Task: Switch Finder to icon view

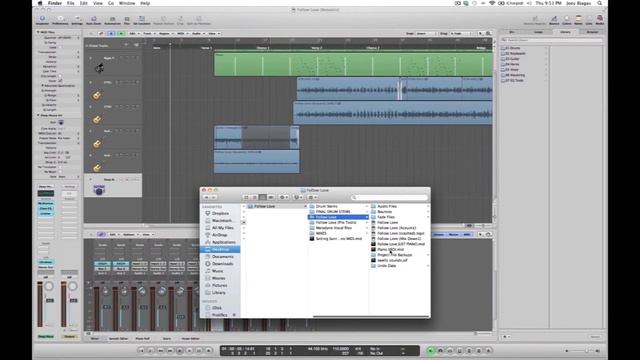Action: point(246,198)
